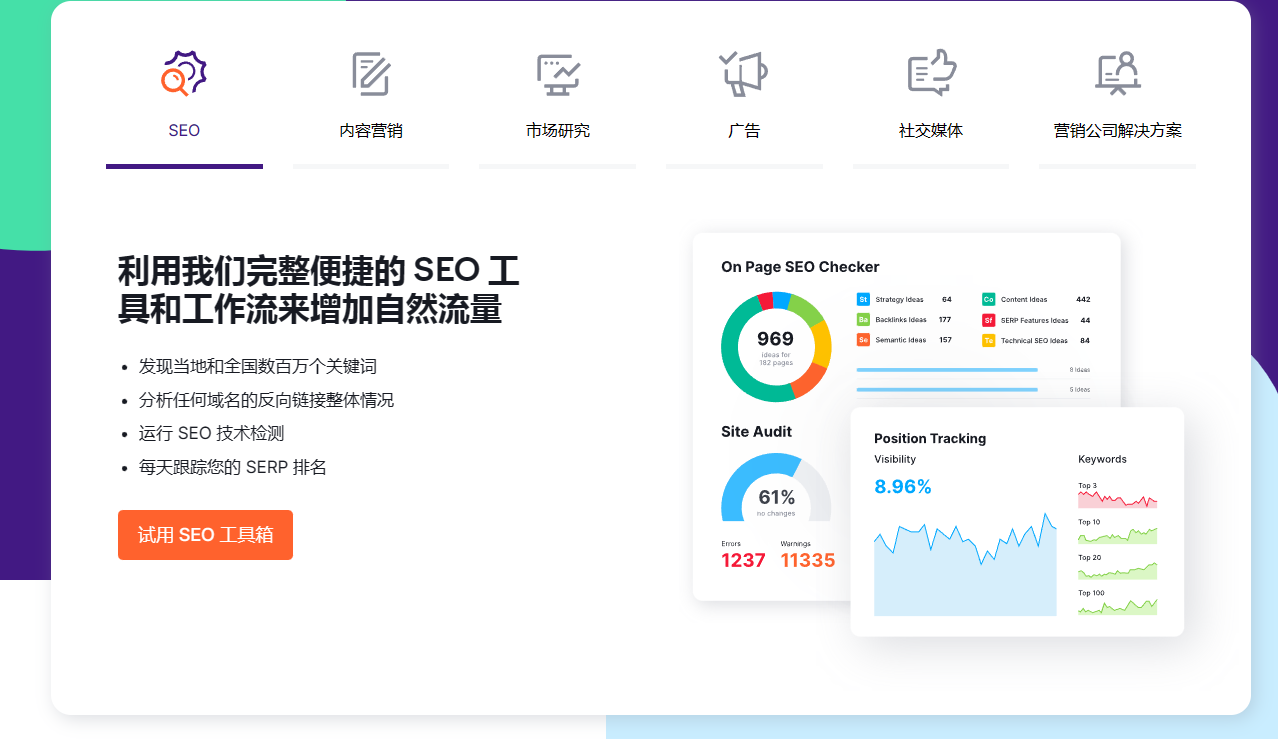Click the 内容营销 pencil-note icon
This screenshot has width=1278, height=739.
371,74
